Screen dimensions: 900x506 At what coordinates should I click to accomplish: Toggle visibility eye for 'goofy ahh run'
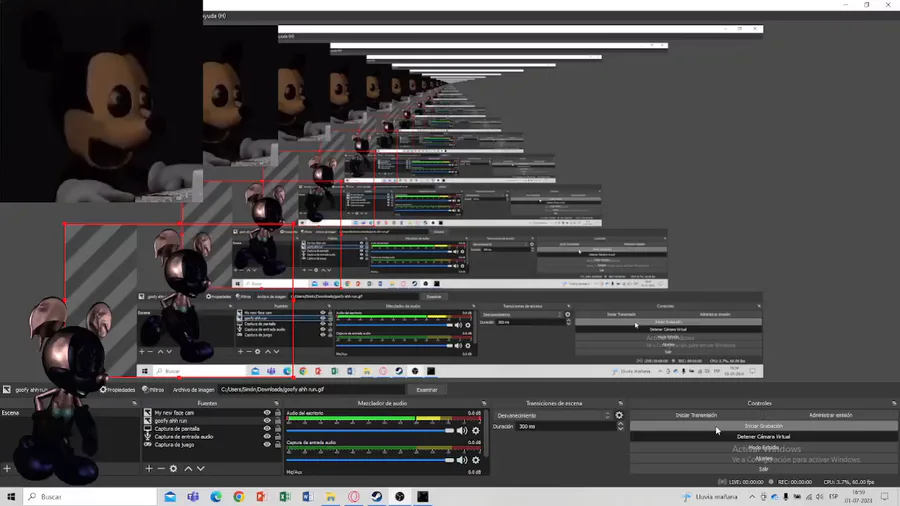point(267,421)
